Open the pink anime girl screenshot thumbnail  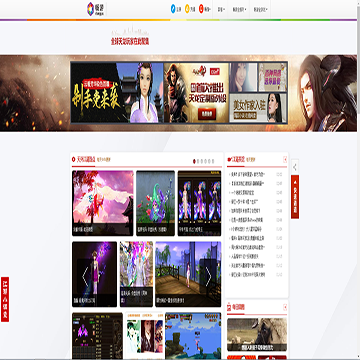(103, 203)
